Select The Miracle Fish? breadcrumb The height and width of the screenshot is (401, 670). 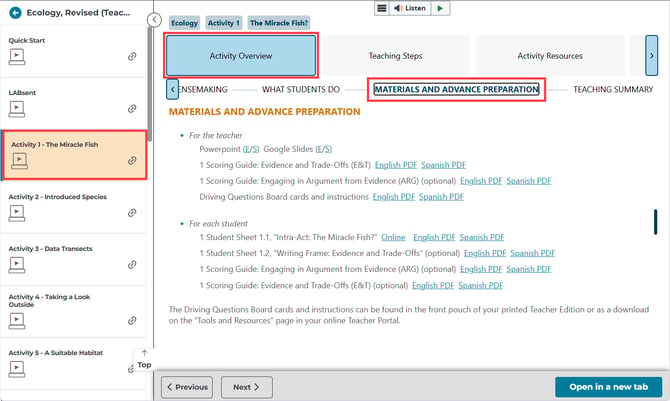279,23
